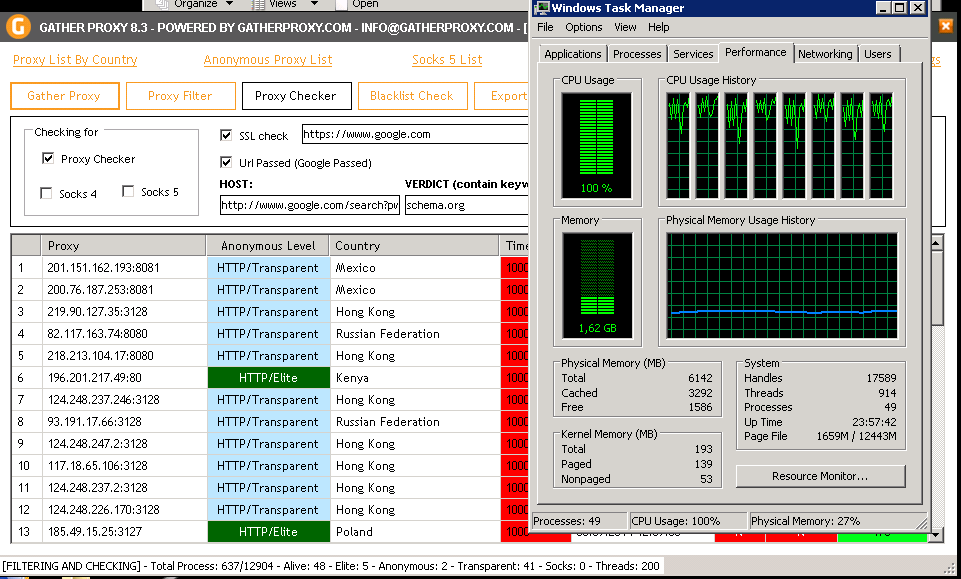Select proxy 185.49.15.25:3127
The width and height of the screenshot is (961, 579).
click(94, 532)
